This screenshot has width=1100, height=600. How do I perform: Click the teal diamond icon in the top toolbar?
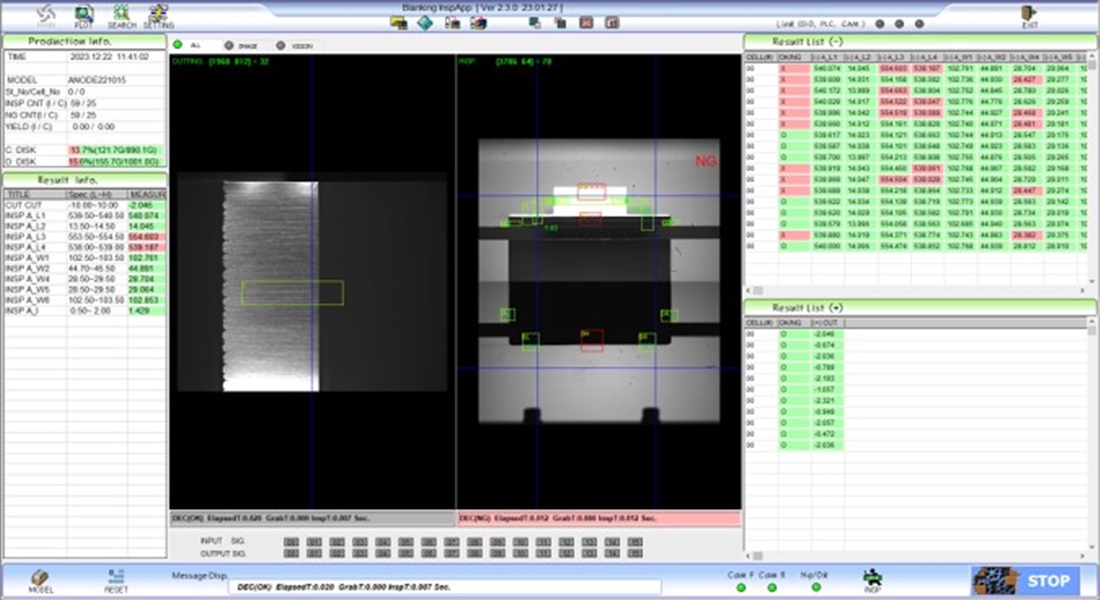[x=424, y=22]
